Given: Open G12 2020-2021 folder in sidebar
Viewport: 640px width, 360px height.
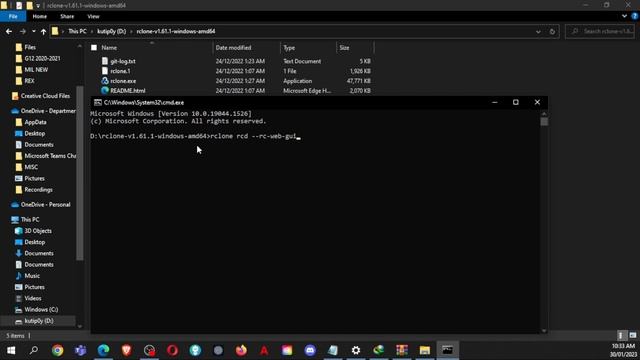Looking at the screenshot, I should 42,58.
